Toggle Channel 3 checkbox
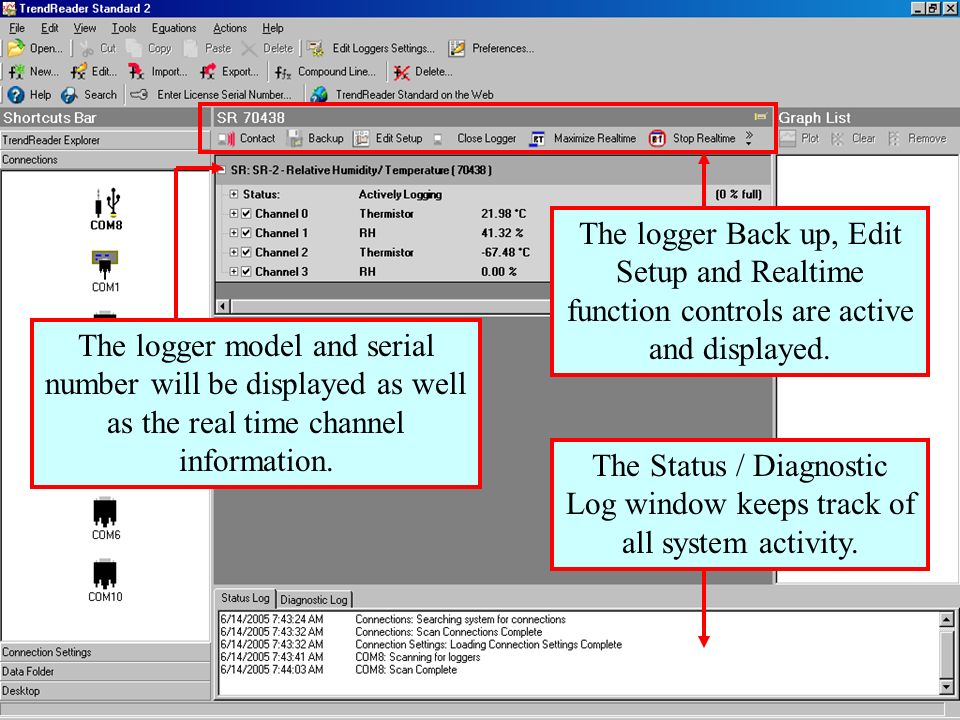Screen dimensions: 960x720 [x=246, y=272]
